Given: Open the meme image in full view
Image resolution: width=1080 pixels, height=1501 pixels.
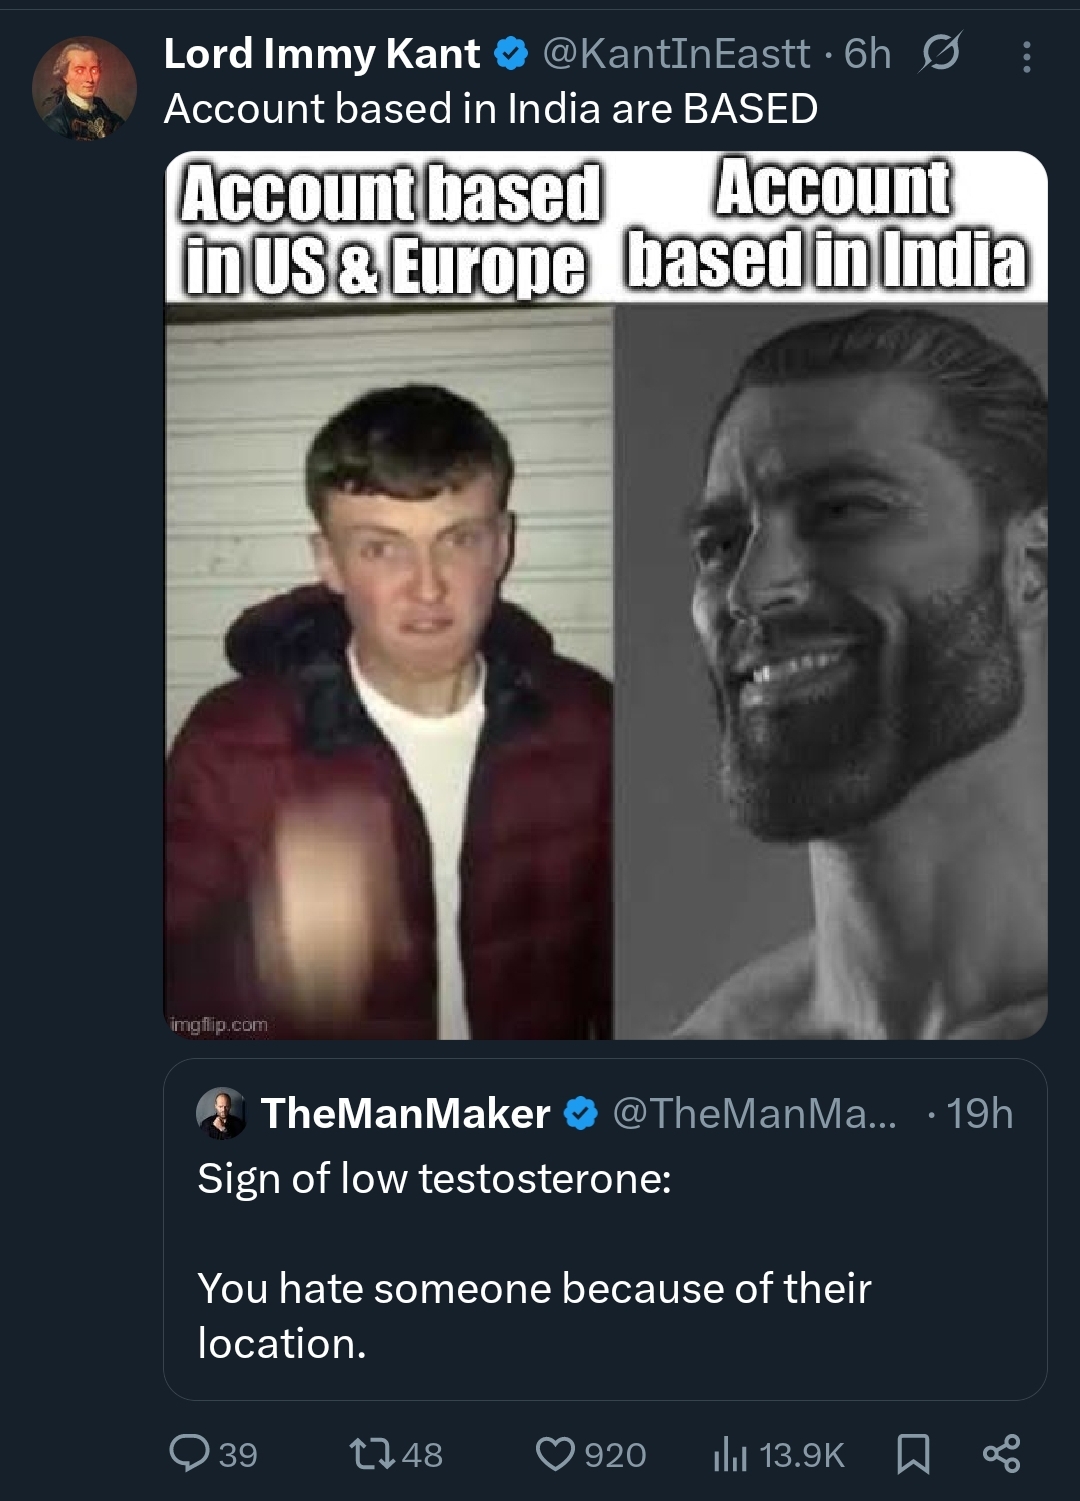Looking at the screenshot, I should 605,595.
